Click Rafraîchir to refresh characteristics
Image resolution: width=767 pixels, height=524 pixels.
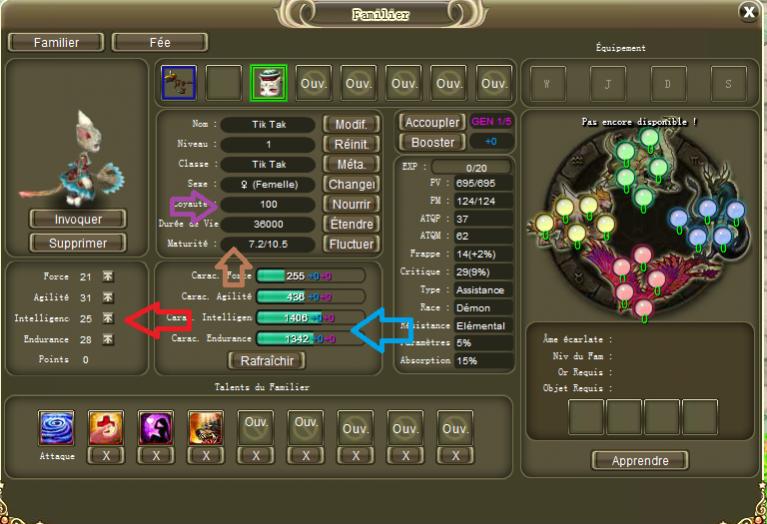pyautogui.click(x=267, y=361)
